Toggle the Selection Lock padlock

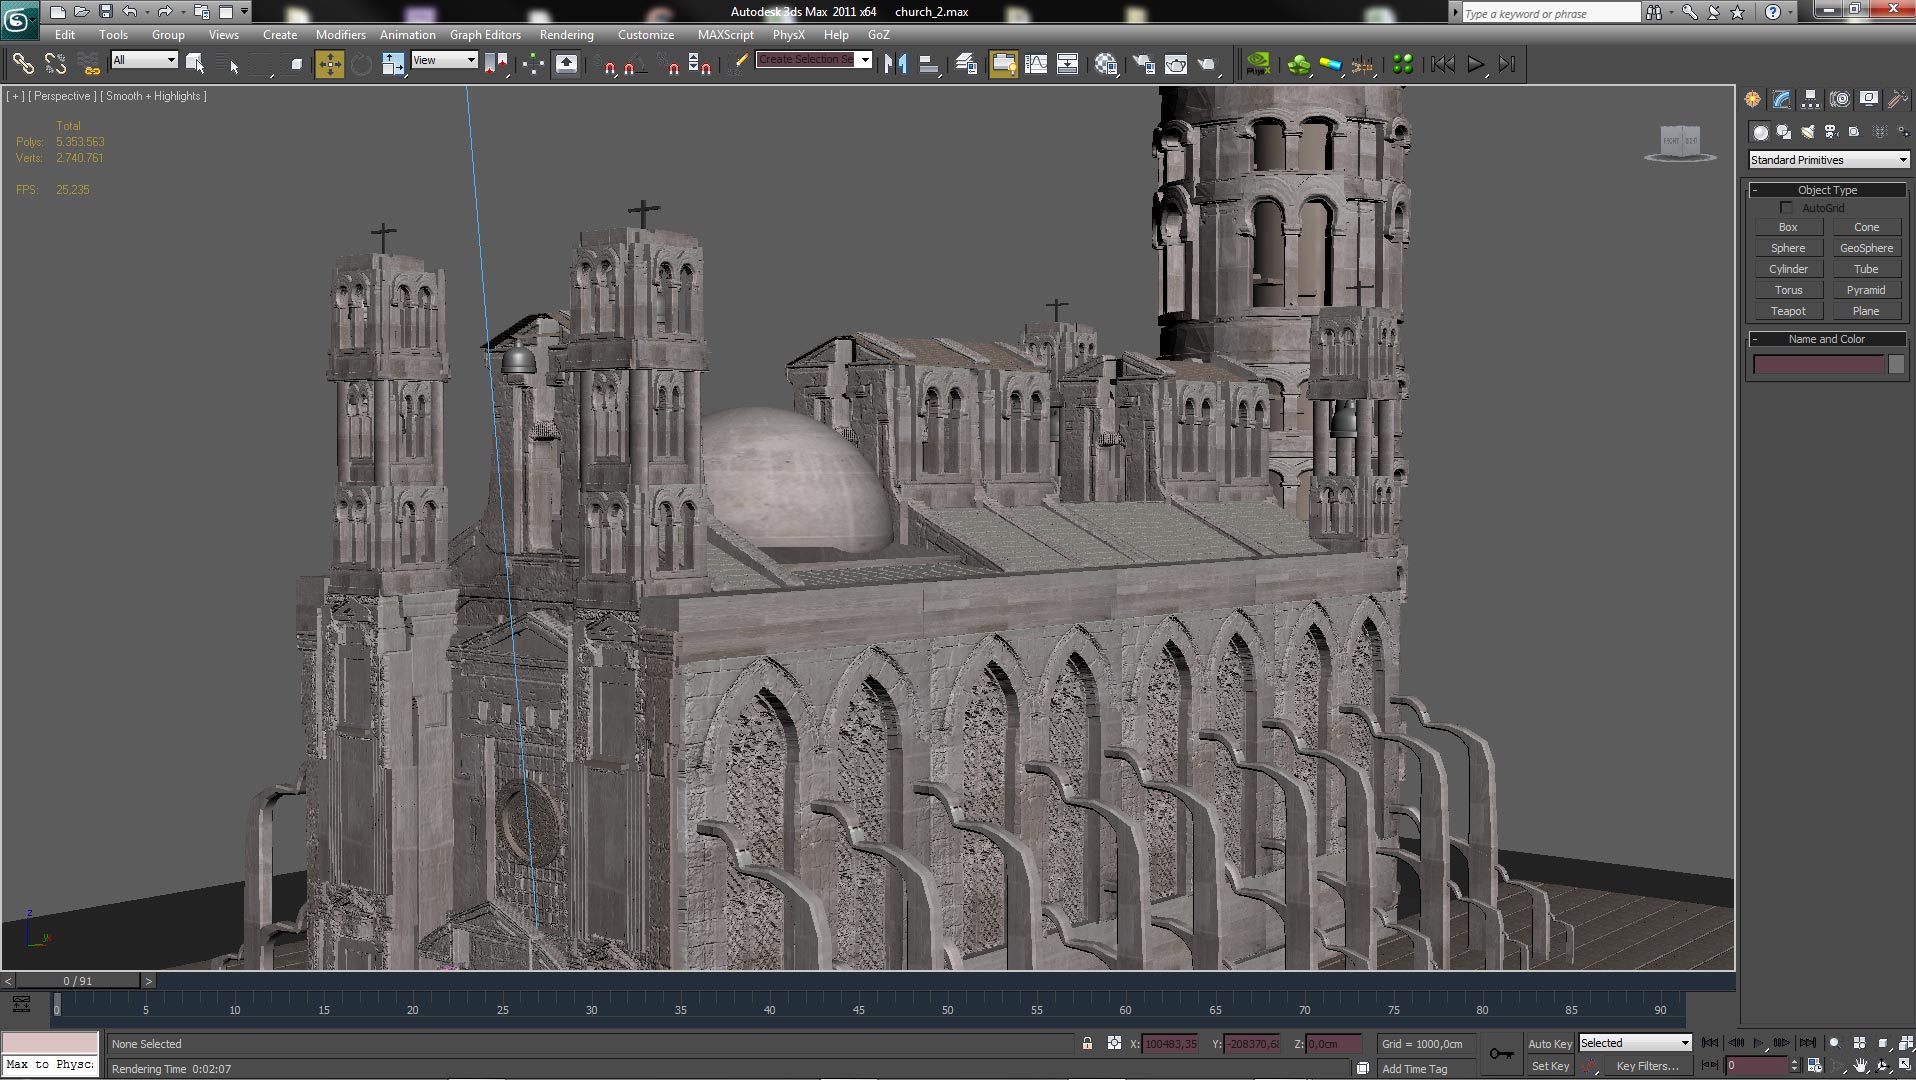[1087, 1043]
